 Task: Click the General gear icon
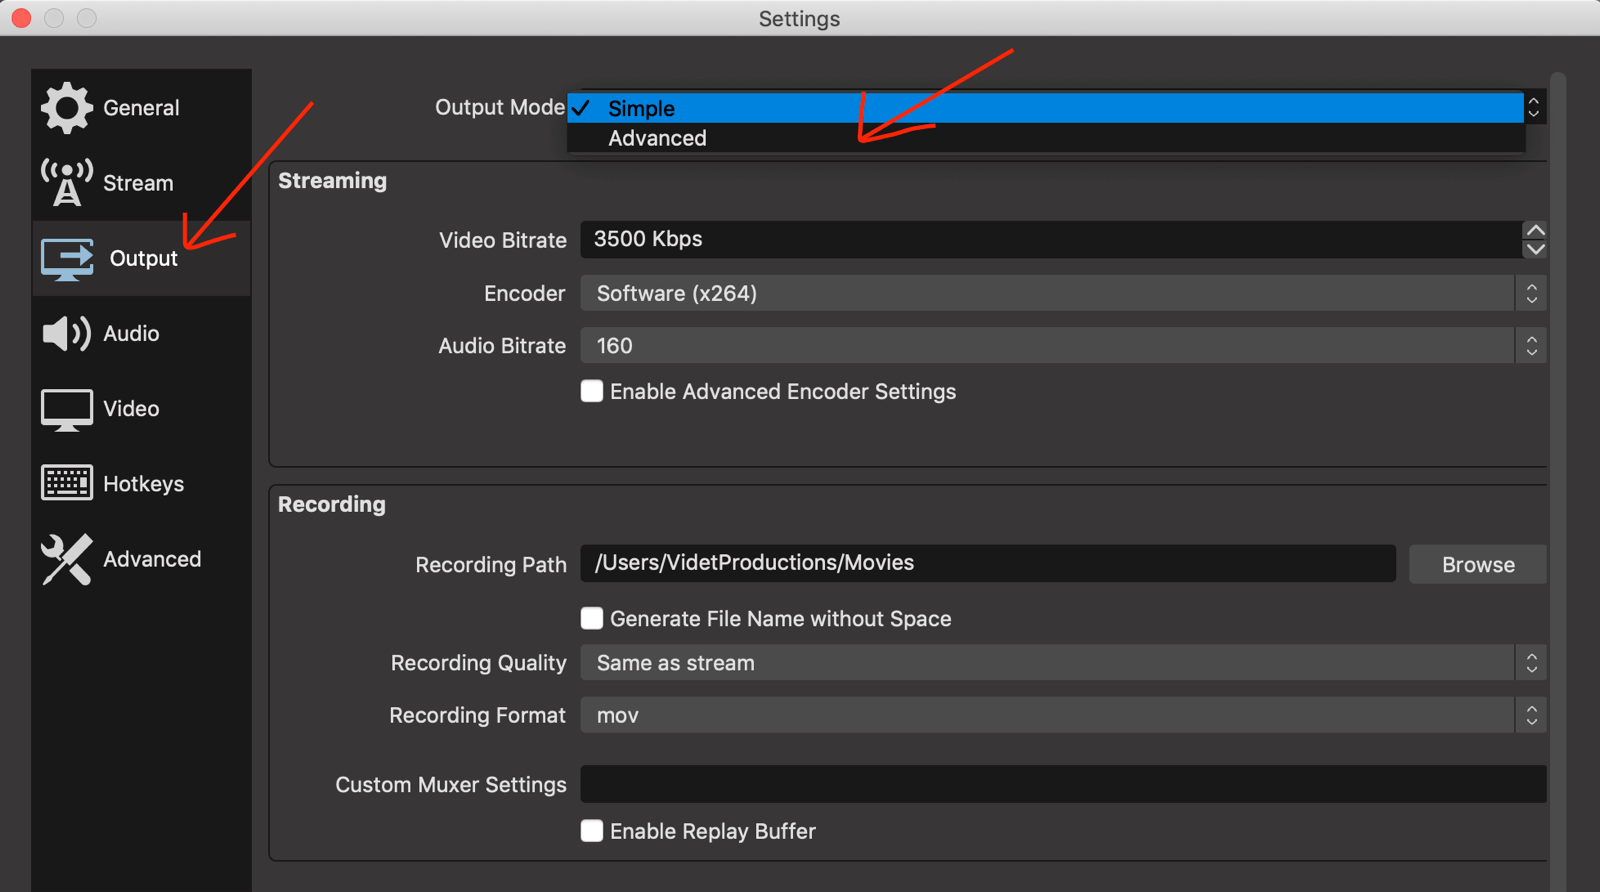click(66, 108)
